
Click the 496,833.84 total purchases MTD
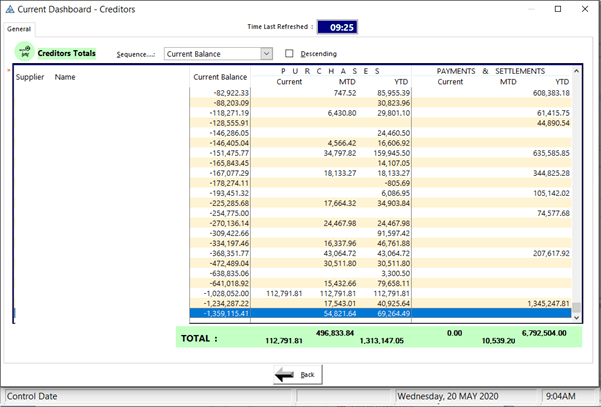point(335,333)
